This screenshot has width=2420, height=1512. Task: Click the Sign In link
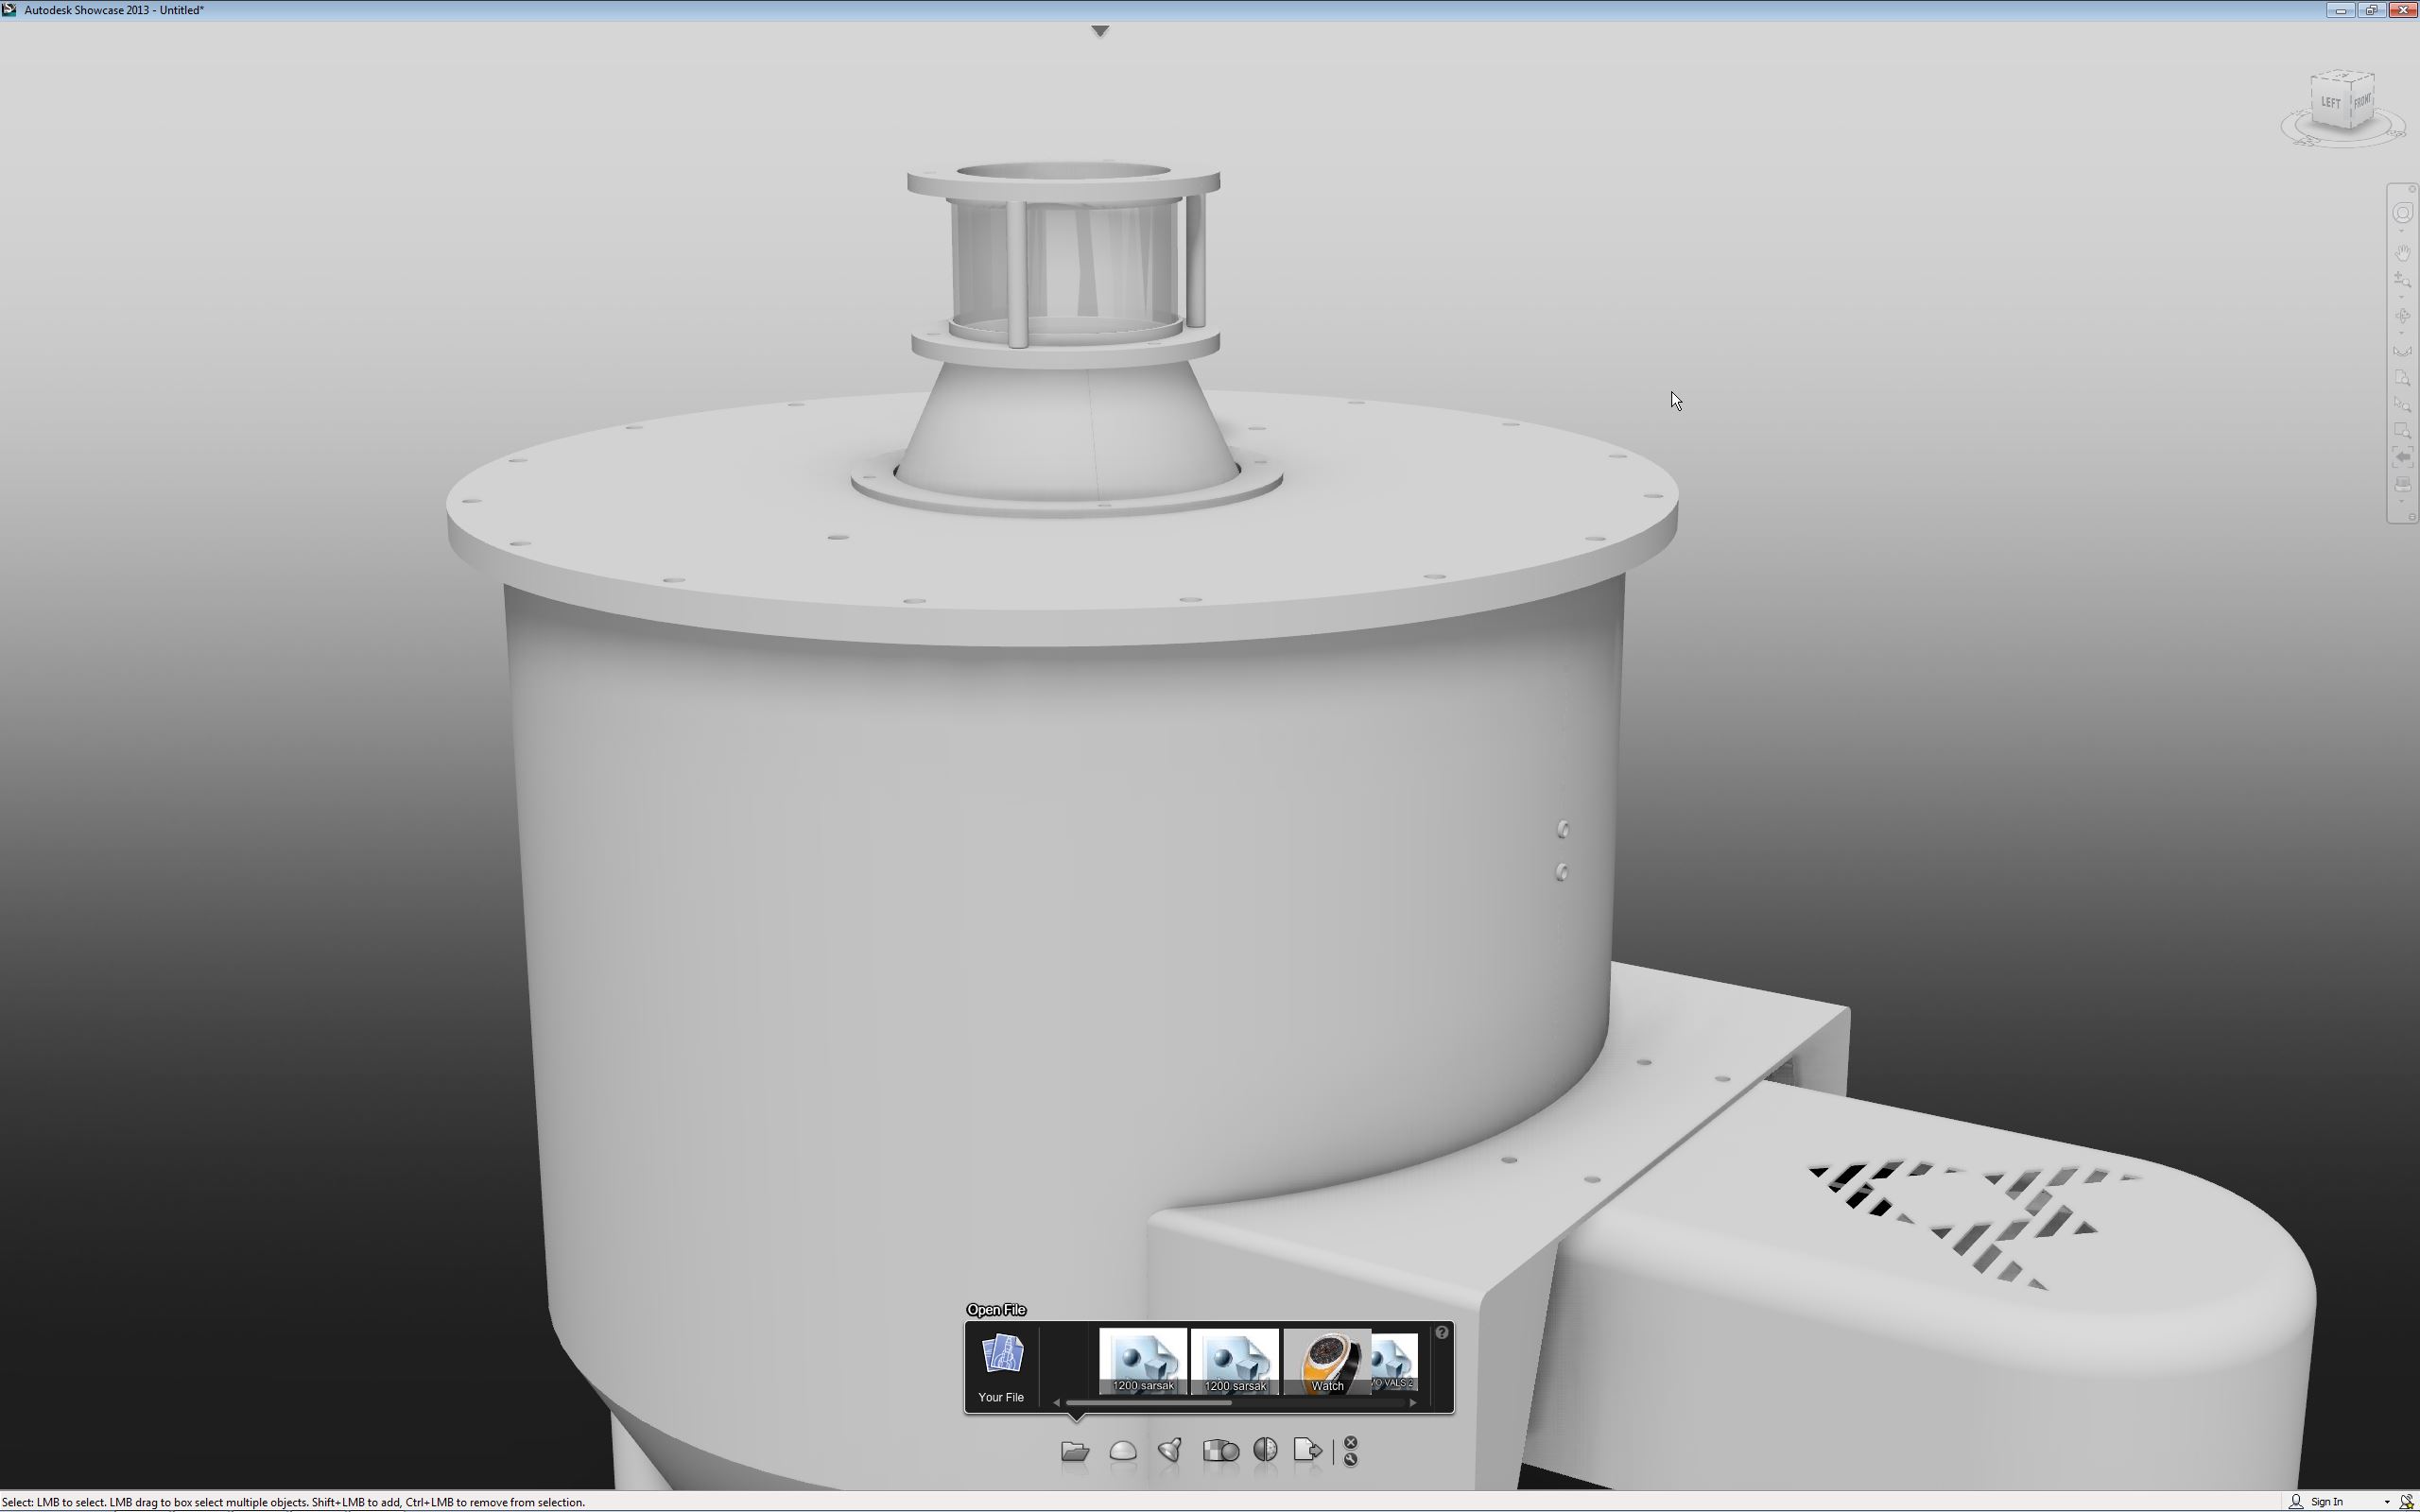(x=2326, y=1502)
